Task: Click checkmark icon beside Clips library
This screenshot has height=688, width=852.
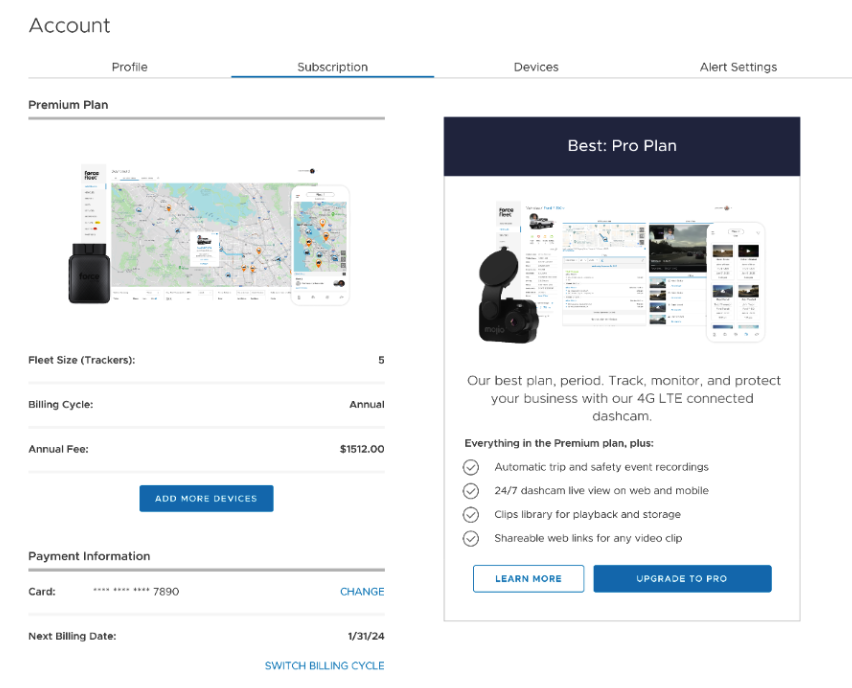Action: [x=471, y=514]
